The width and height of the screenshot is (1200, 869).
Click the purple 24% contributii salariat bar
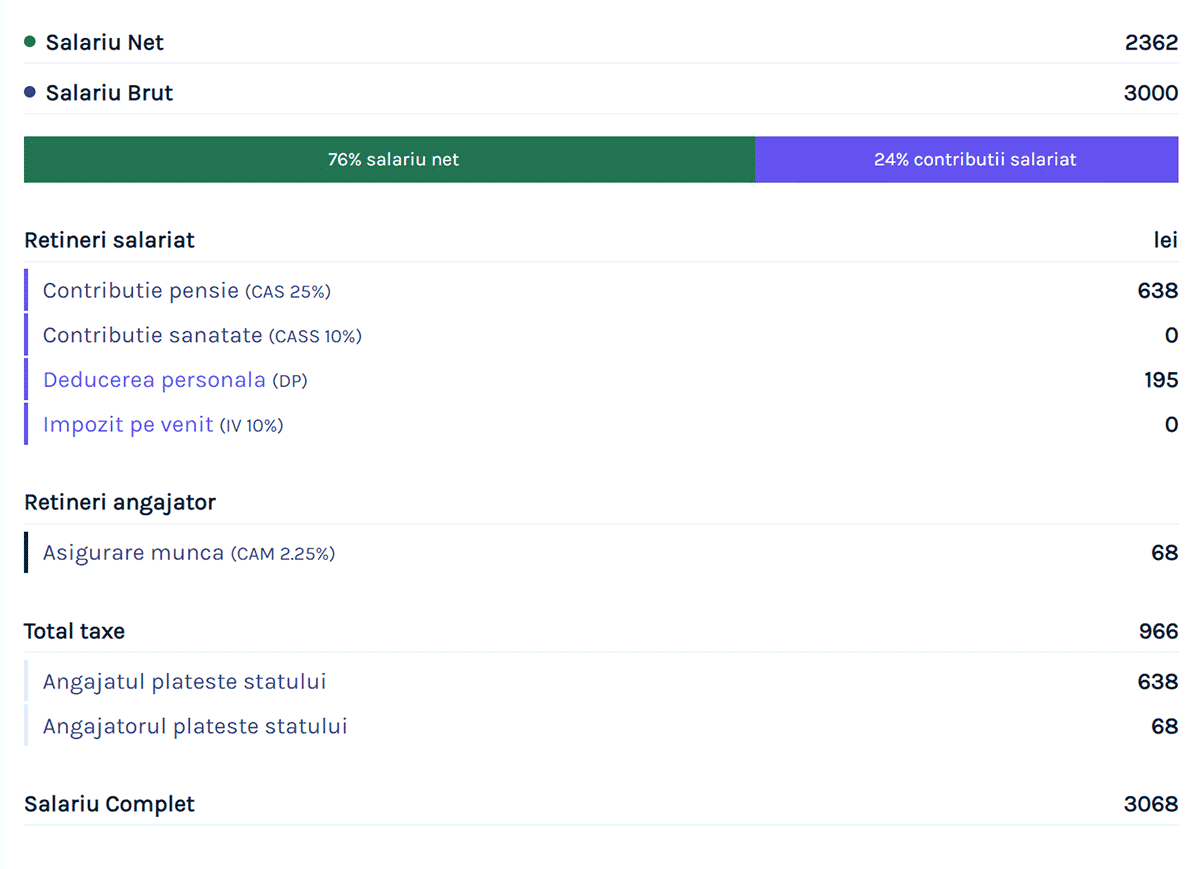click(966, 160)
